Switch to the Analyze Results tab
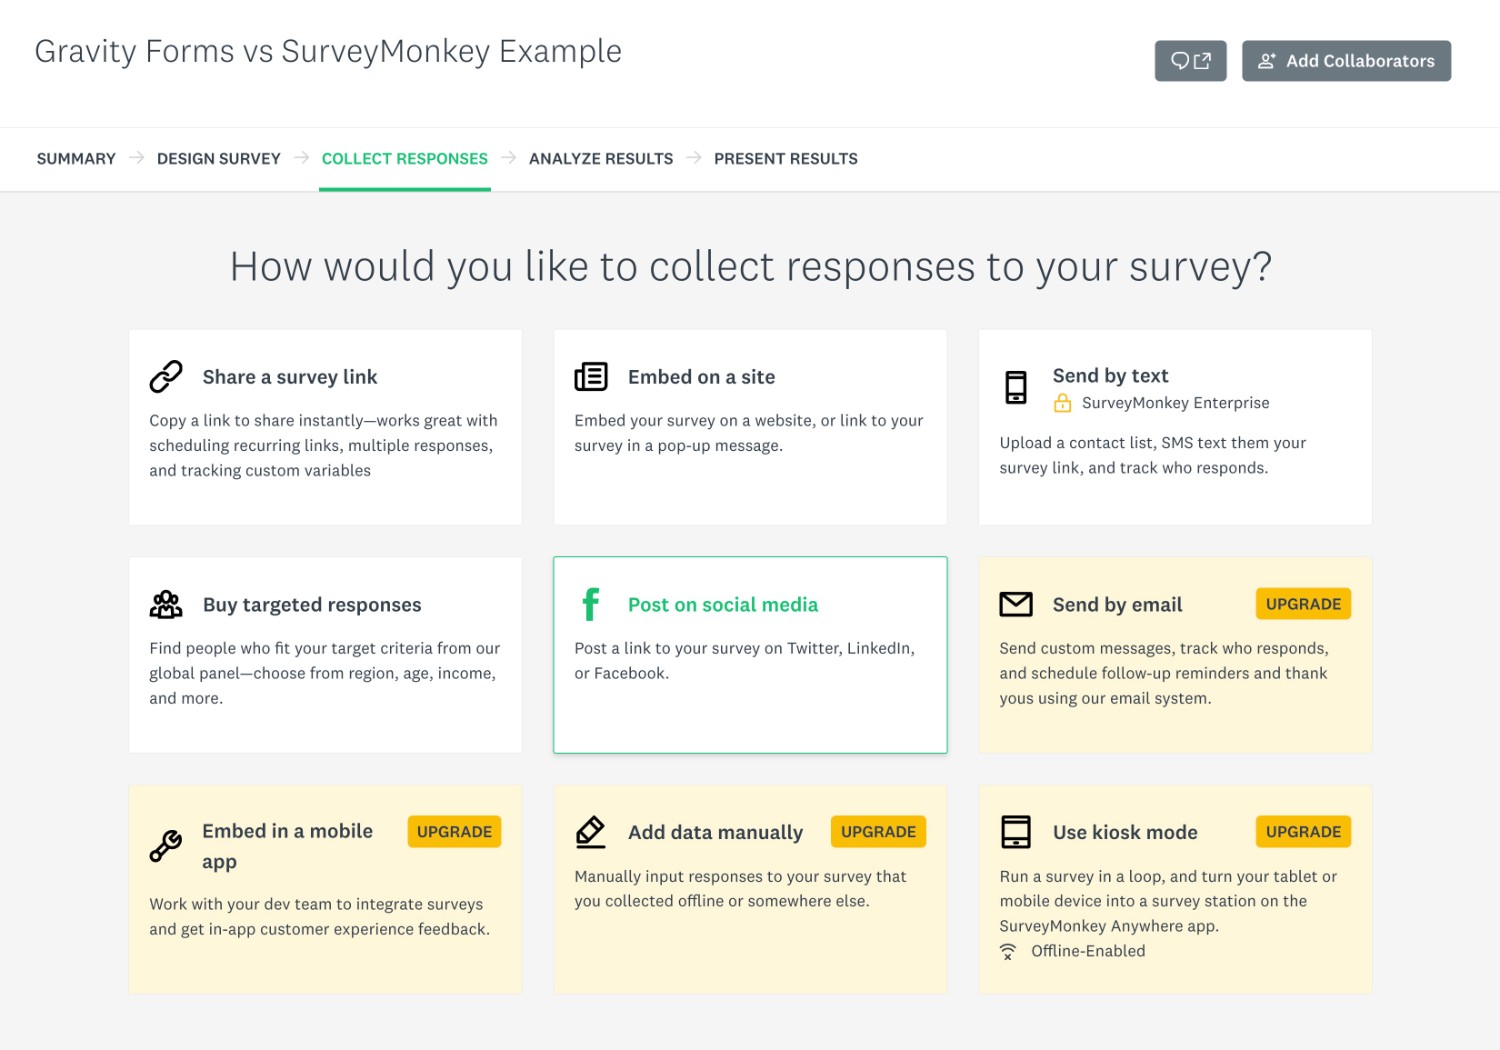Image resolution: width=1500 pixels, height=1050 pixels. coord(601,159)
